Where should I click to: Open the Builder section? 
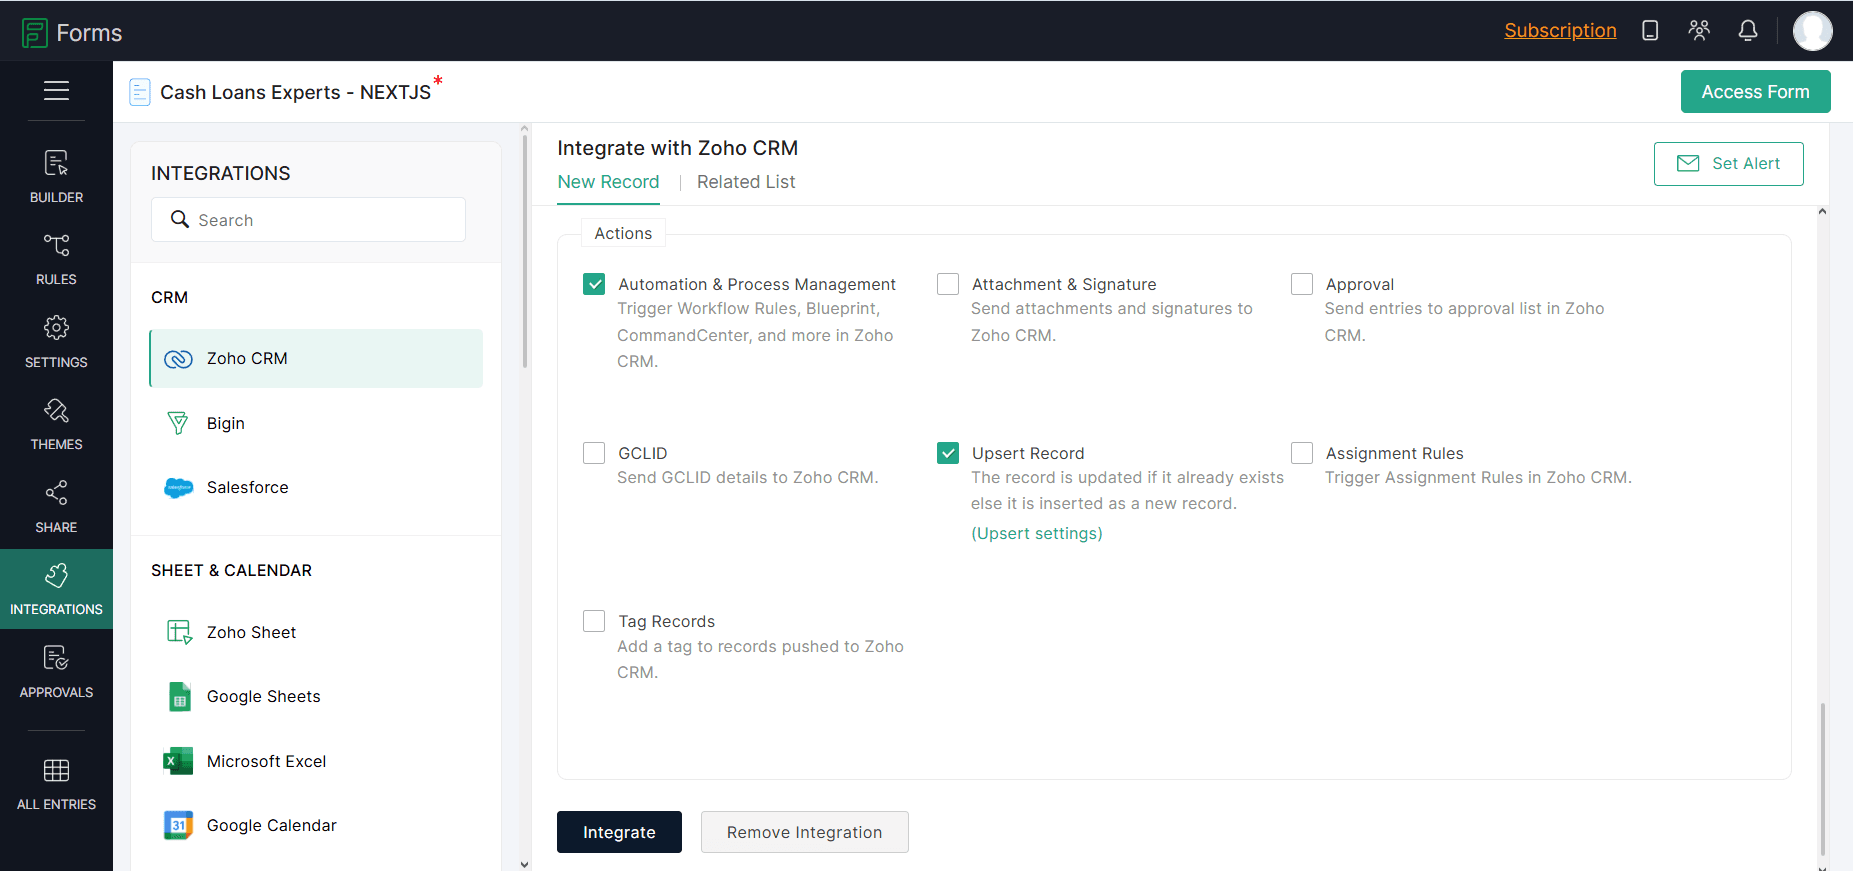pyautogui.click(x=56, y=177)
